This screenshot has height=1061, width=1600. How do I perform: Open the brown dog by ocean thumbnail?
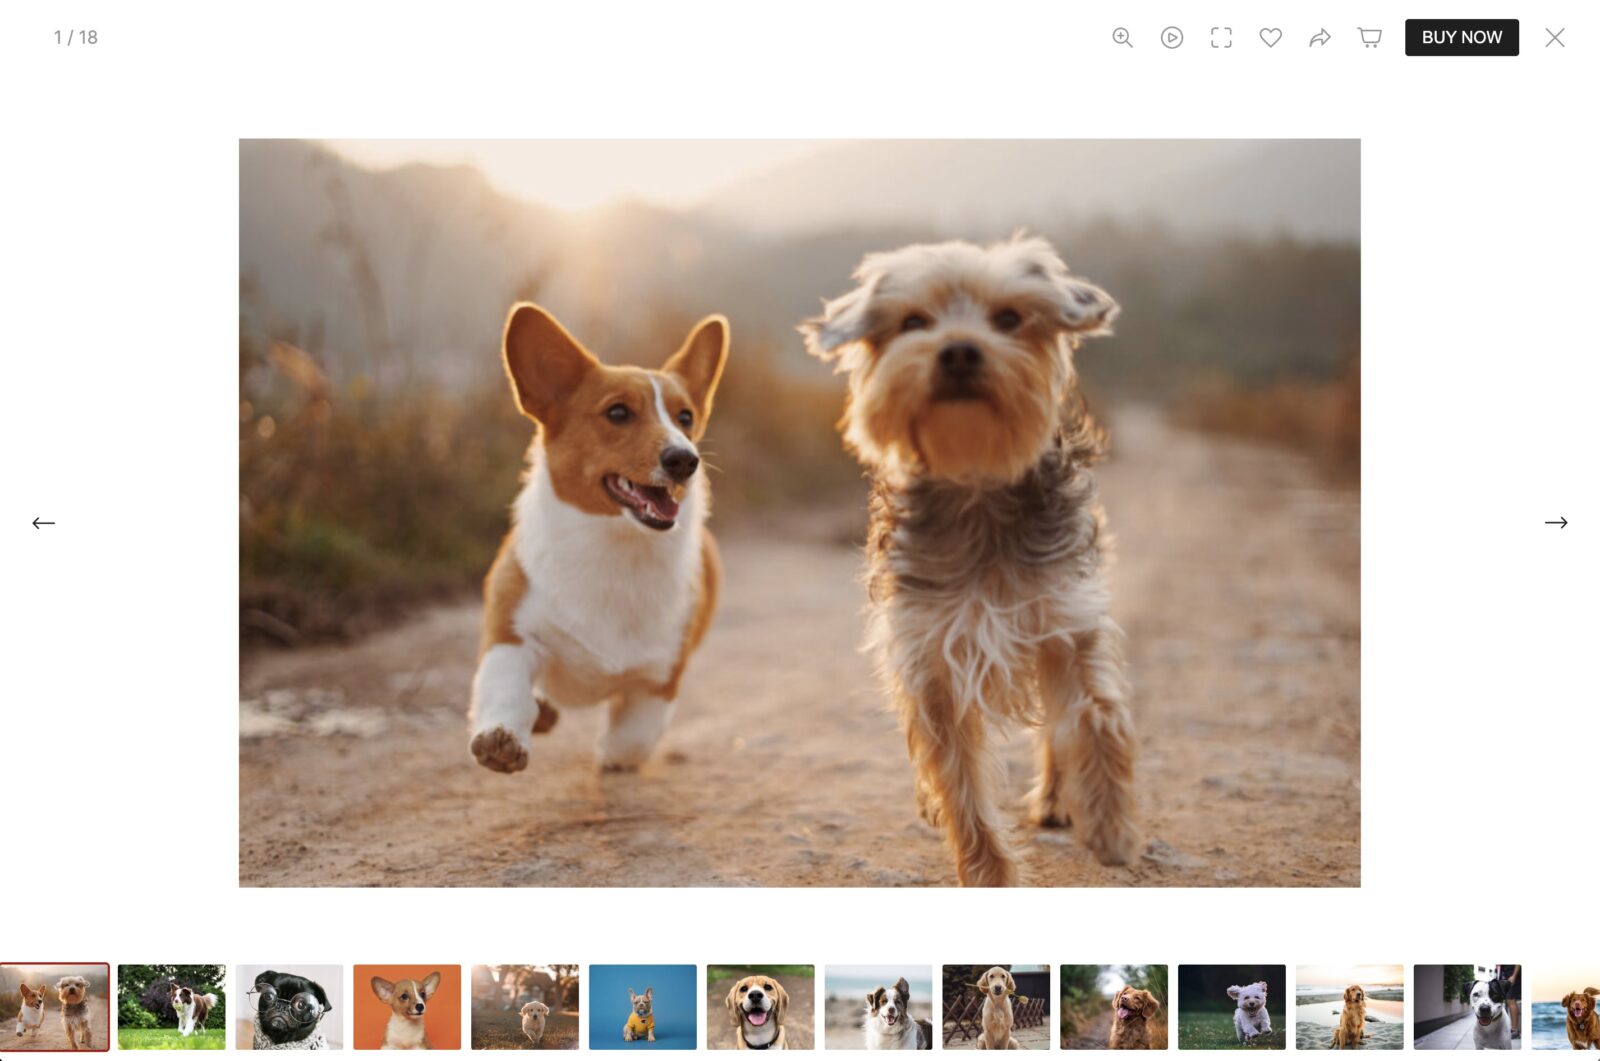click(1566, 1007)
